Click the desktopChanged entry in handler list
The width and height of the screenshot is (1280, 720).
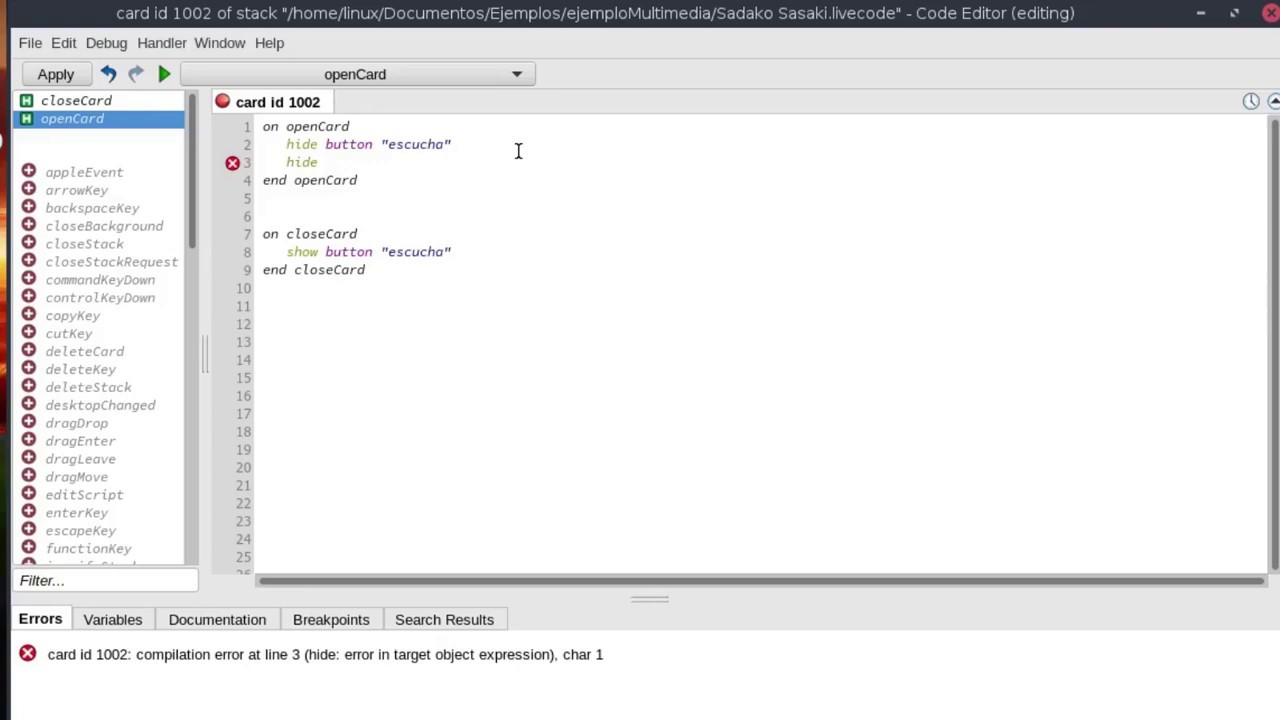(x=100, y=405)
